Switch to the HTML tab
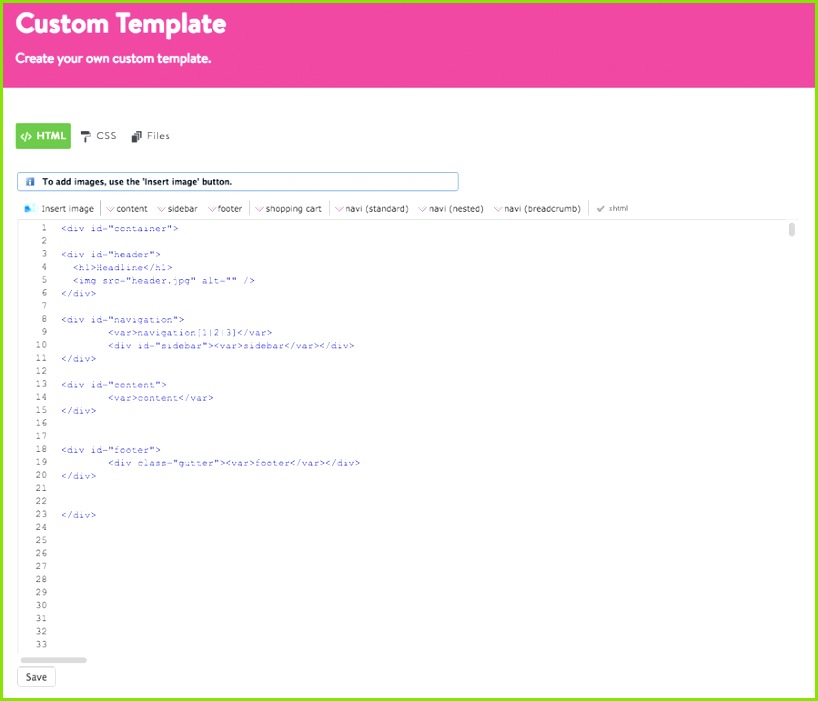Screen dimensions: 818x701 [43, 136]
